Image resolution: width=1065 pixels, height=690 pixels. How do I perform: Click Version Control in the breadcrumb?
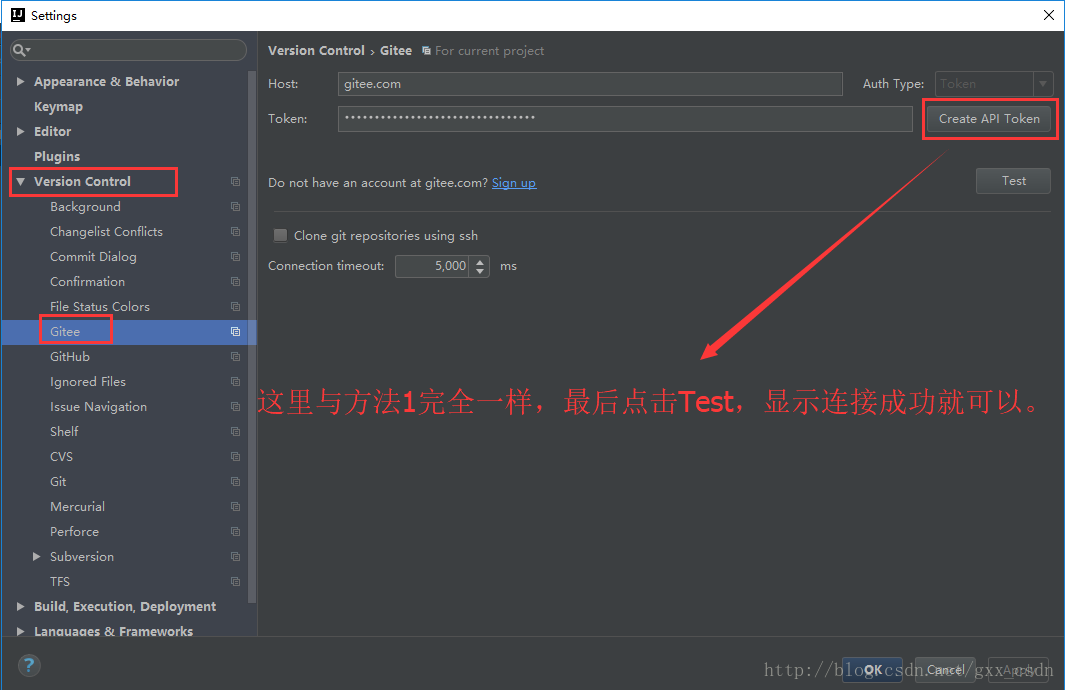[316, 51]
